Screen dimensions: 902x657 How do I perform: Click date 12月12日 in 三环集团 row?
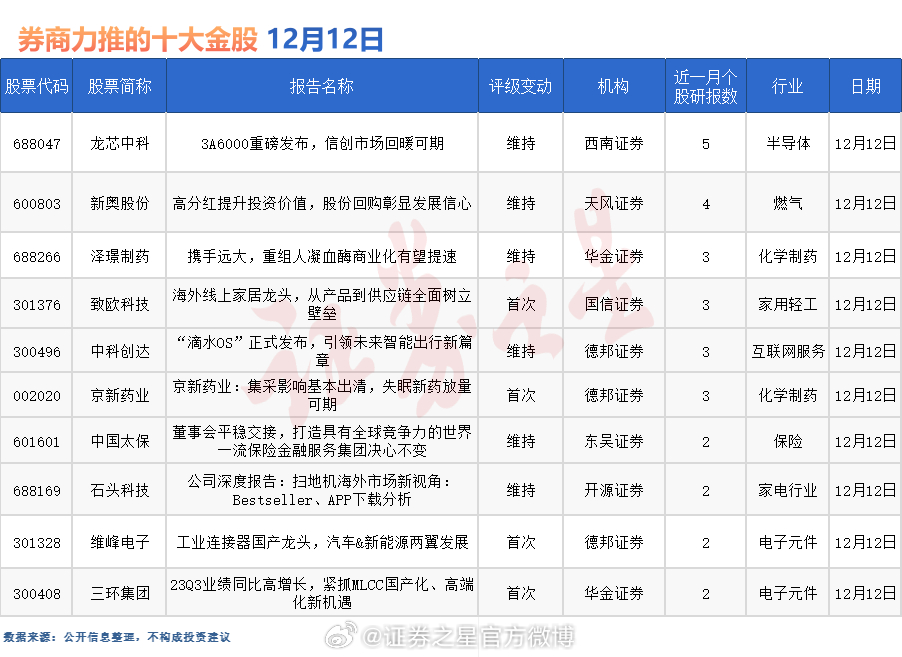865,593
